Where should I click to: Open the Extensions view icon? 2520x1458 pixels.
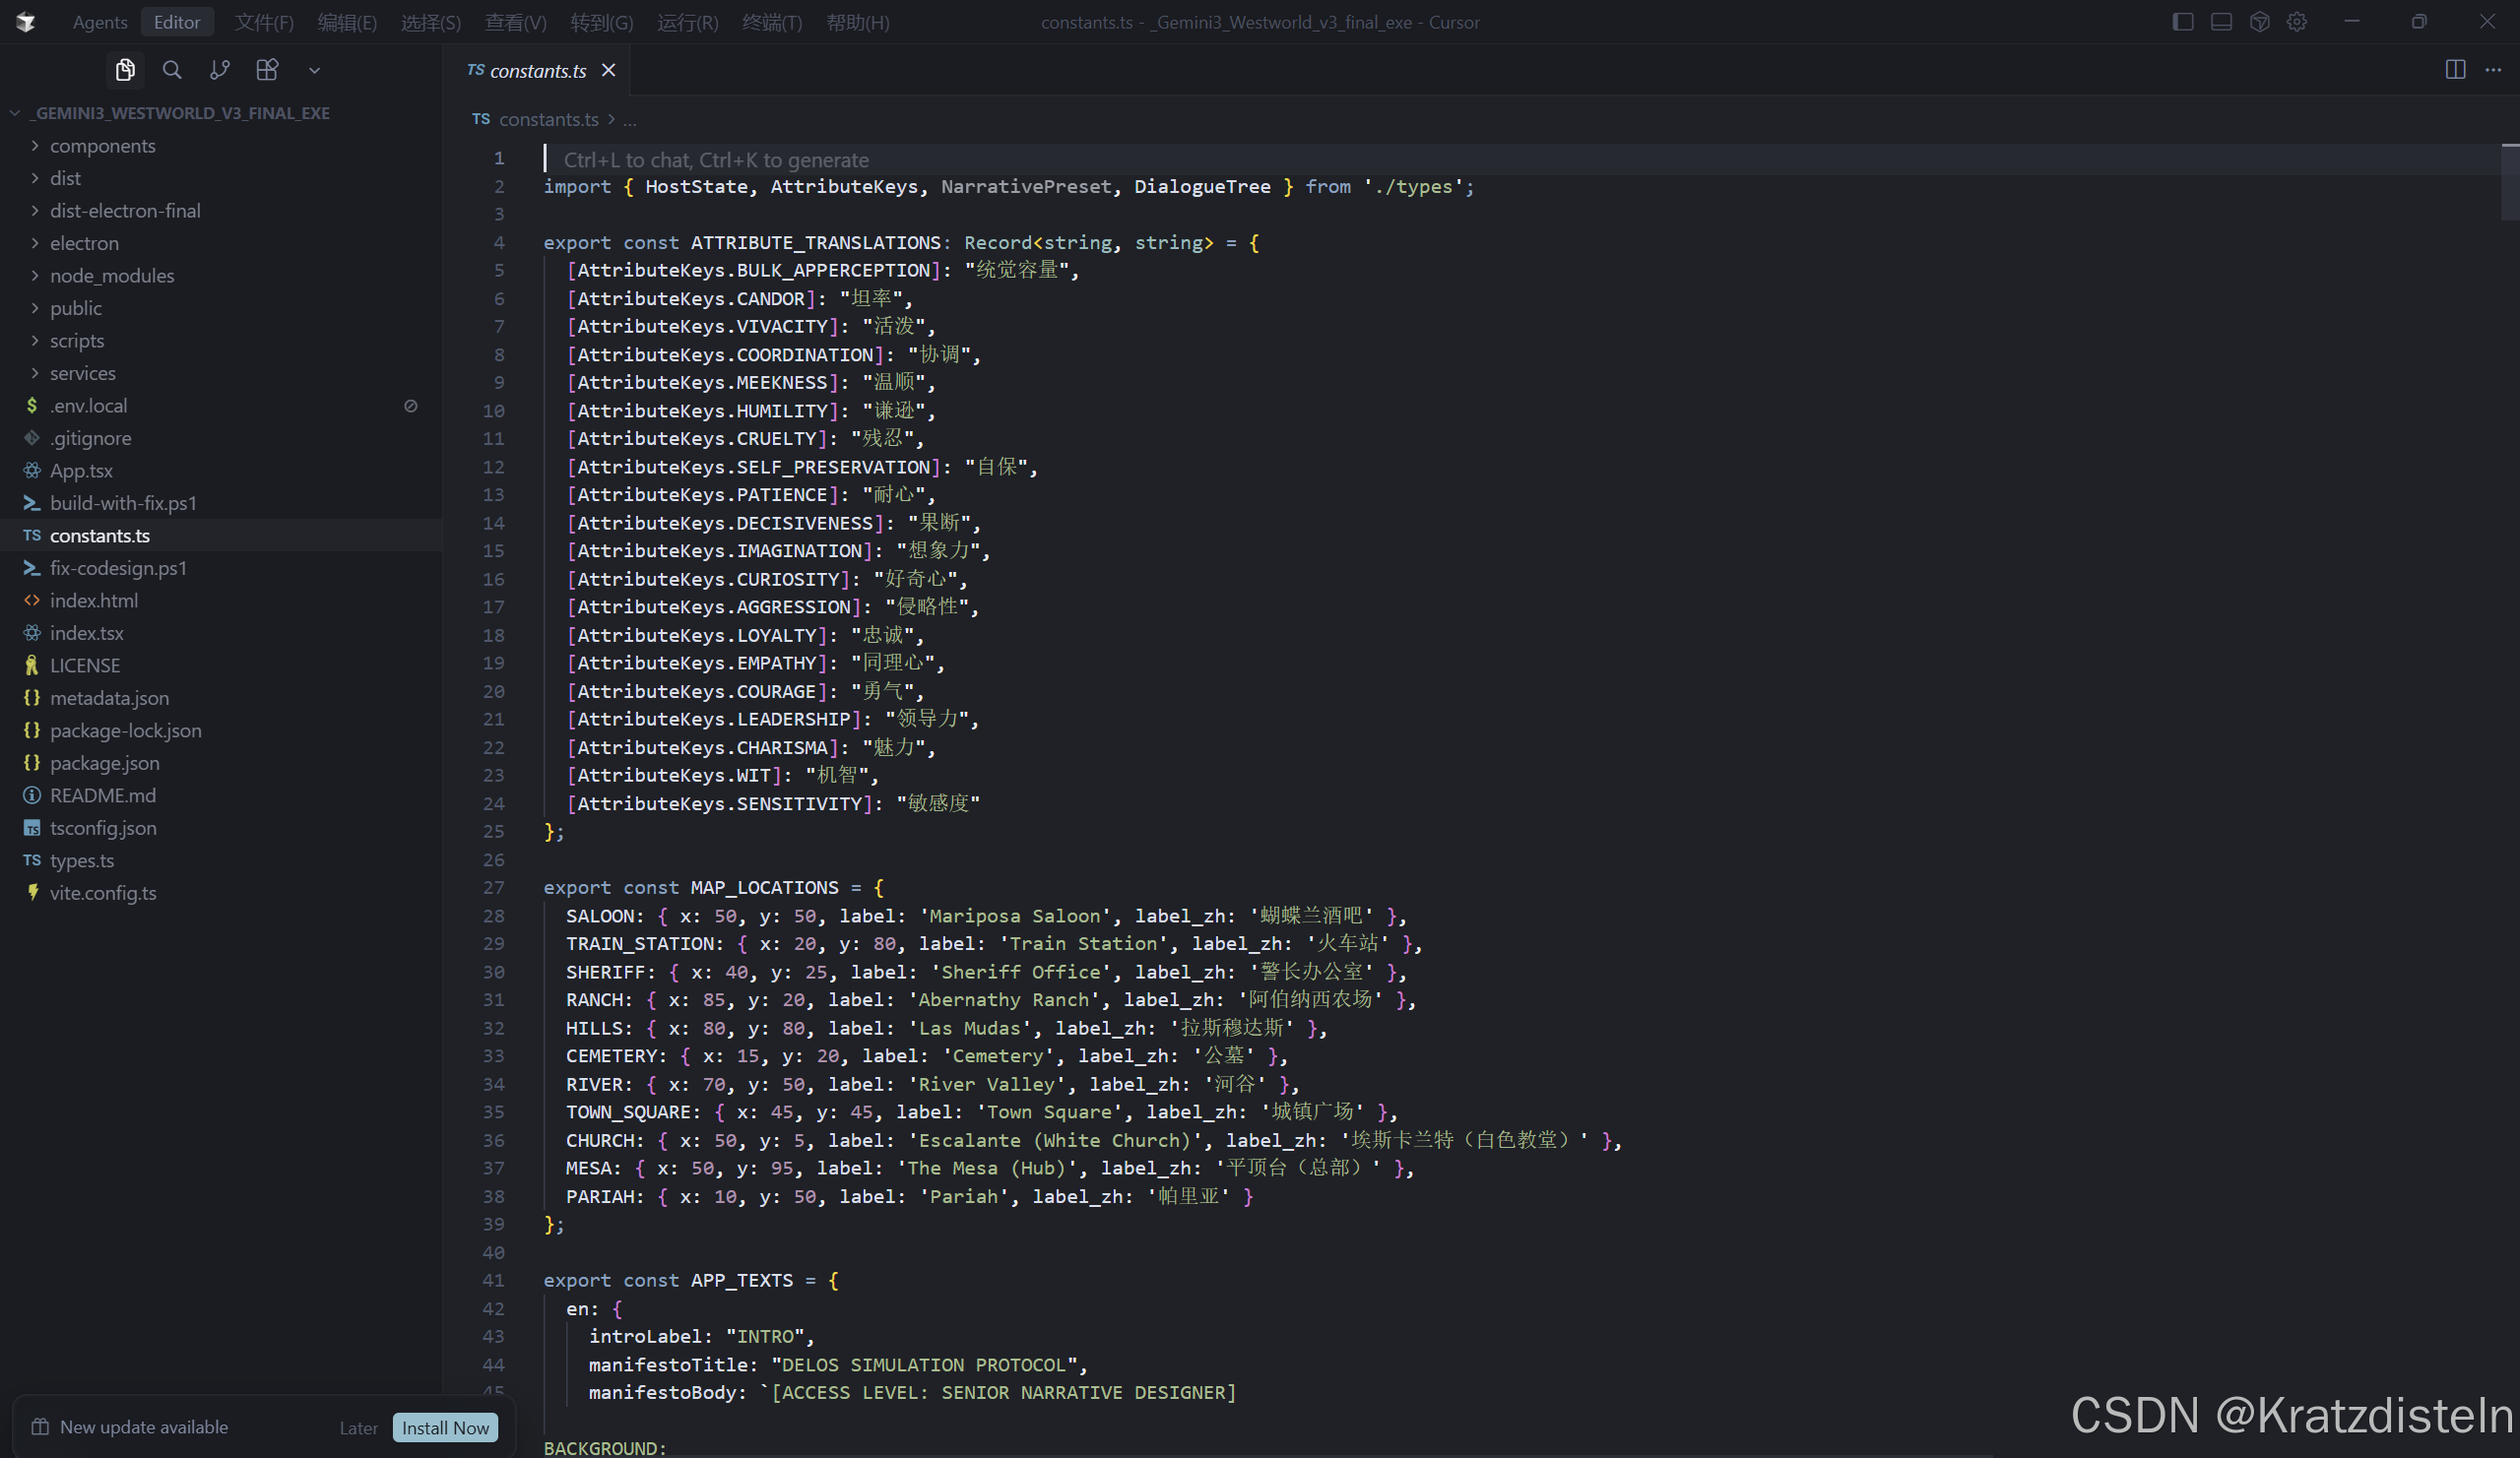267,70
